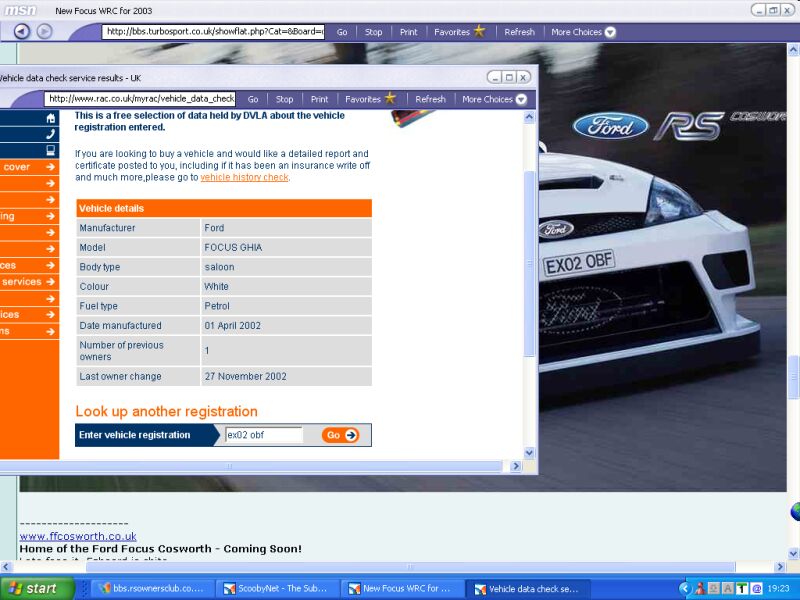Click the popup's horizontal scrollbar right arrow
This screenshot has height=600, width=800.
[515, 466]
